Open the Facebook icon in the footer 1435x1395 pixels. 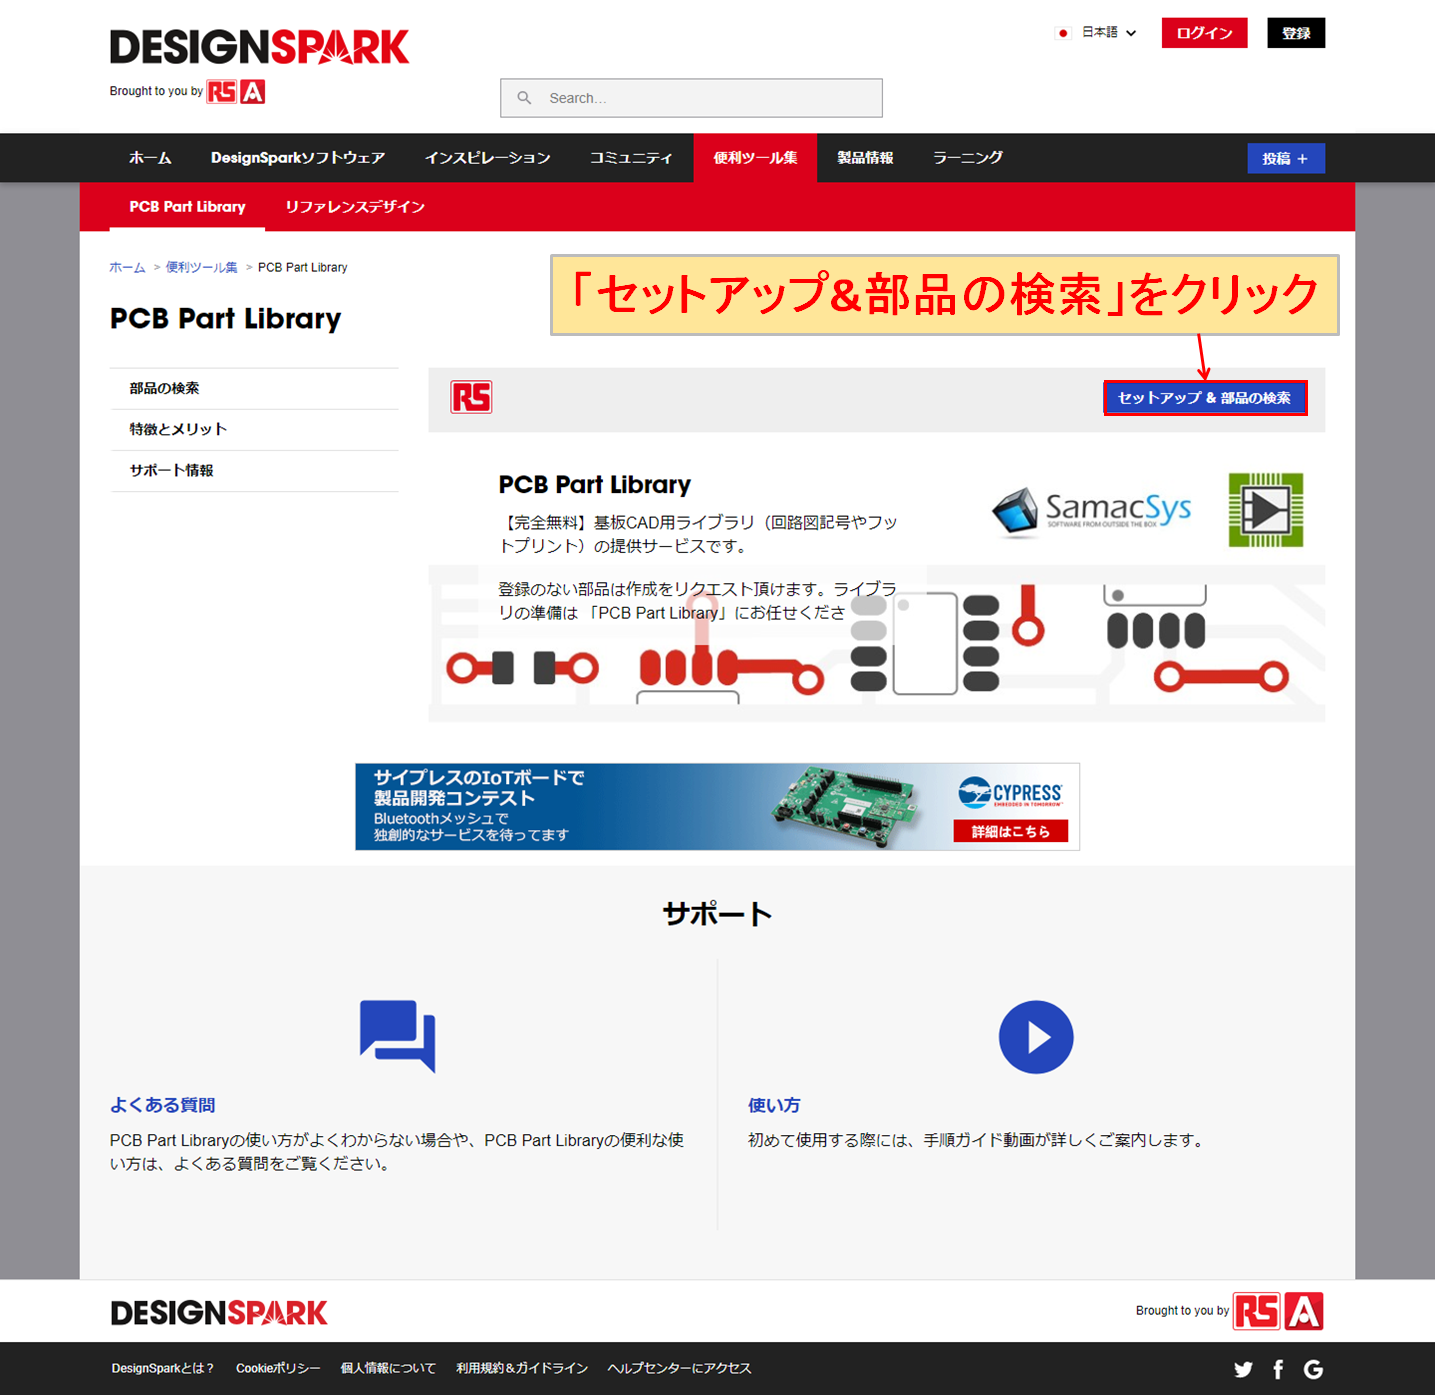(1278, 1368)
